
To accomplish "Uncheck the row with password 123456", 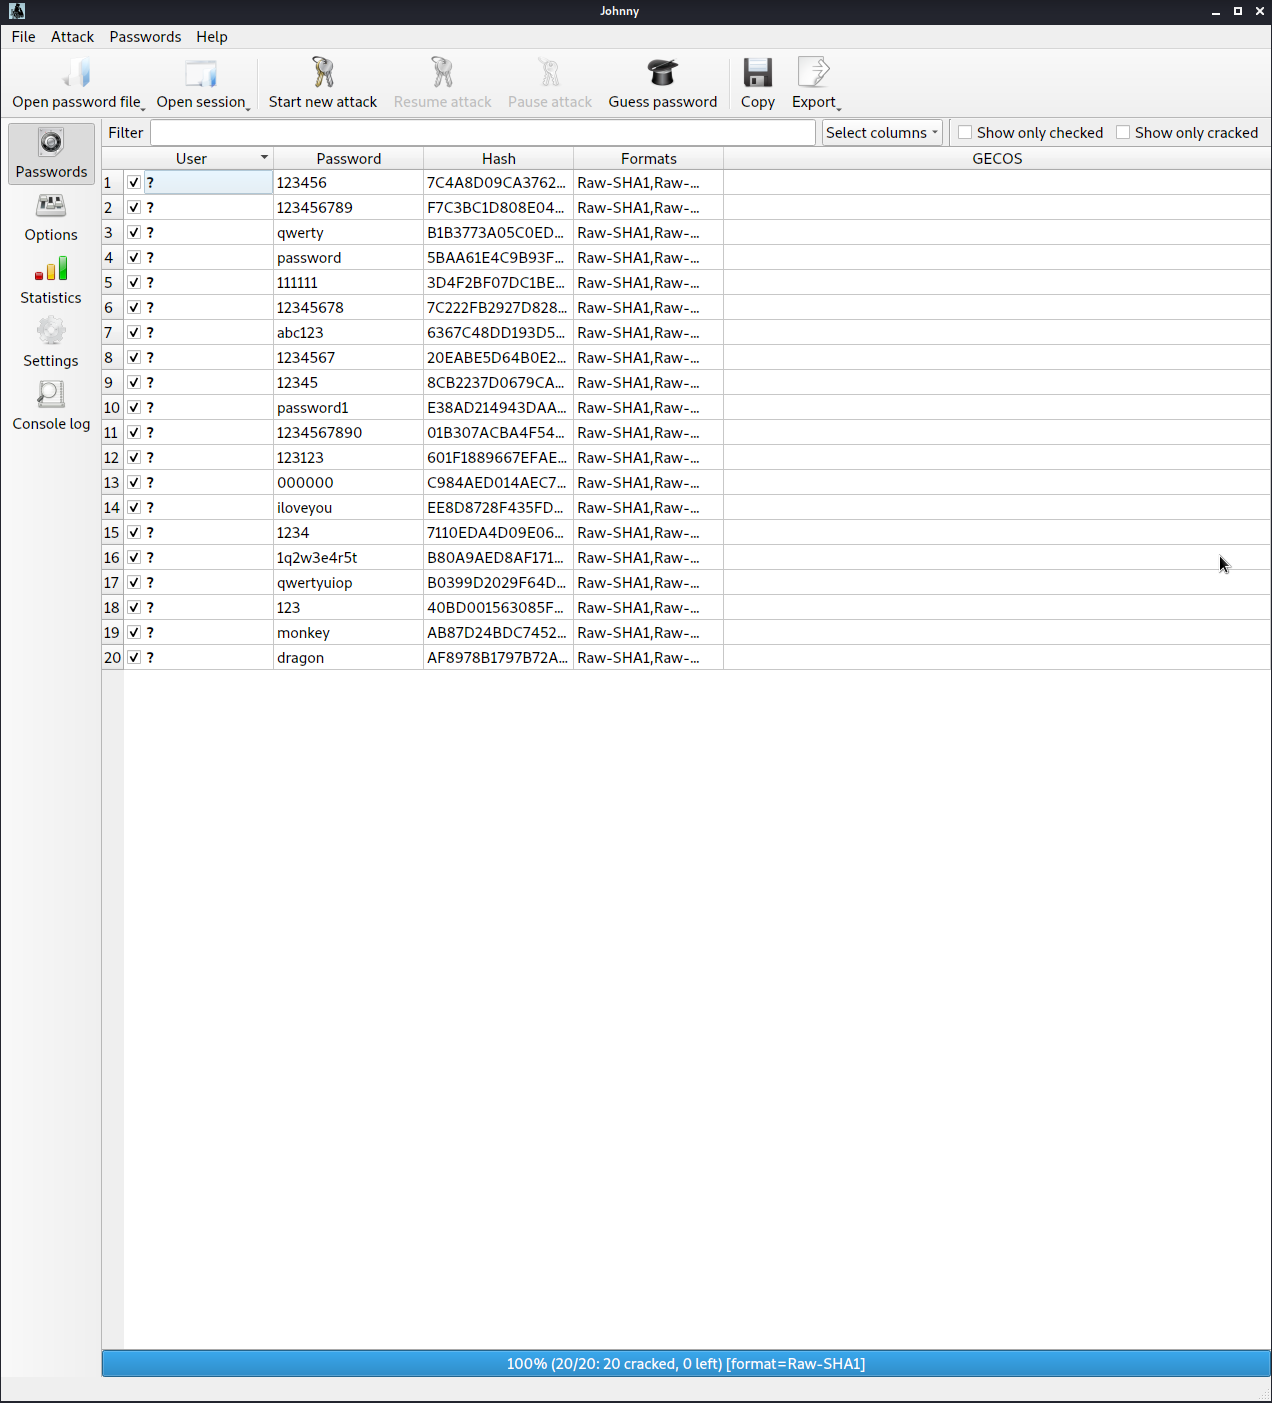I will point(134,182).
